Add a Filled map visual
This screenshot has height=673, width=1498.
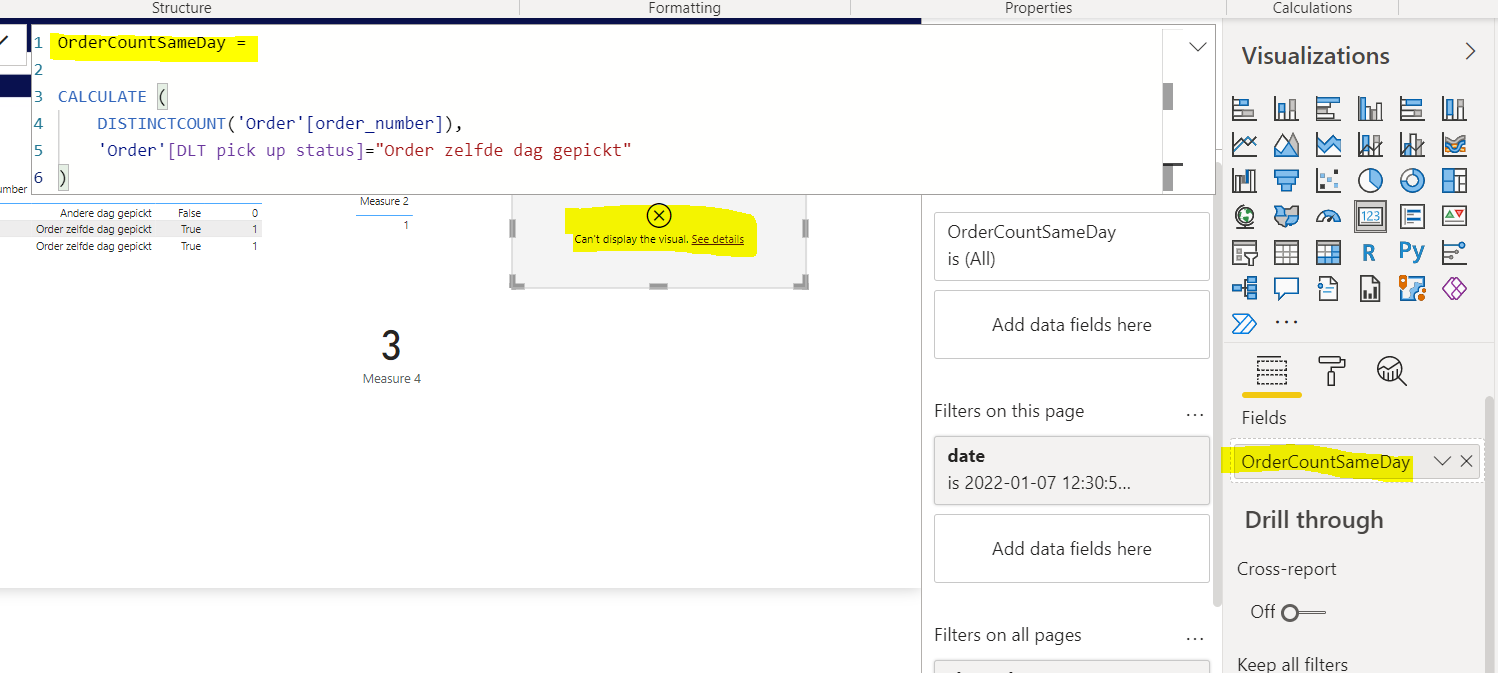tap(1286, 216)
